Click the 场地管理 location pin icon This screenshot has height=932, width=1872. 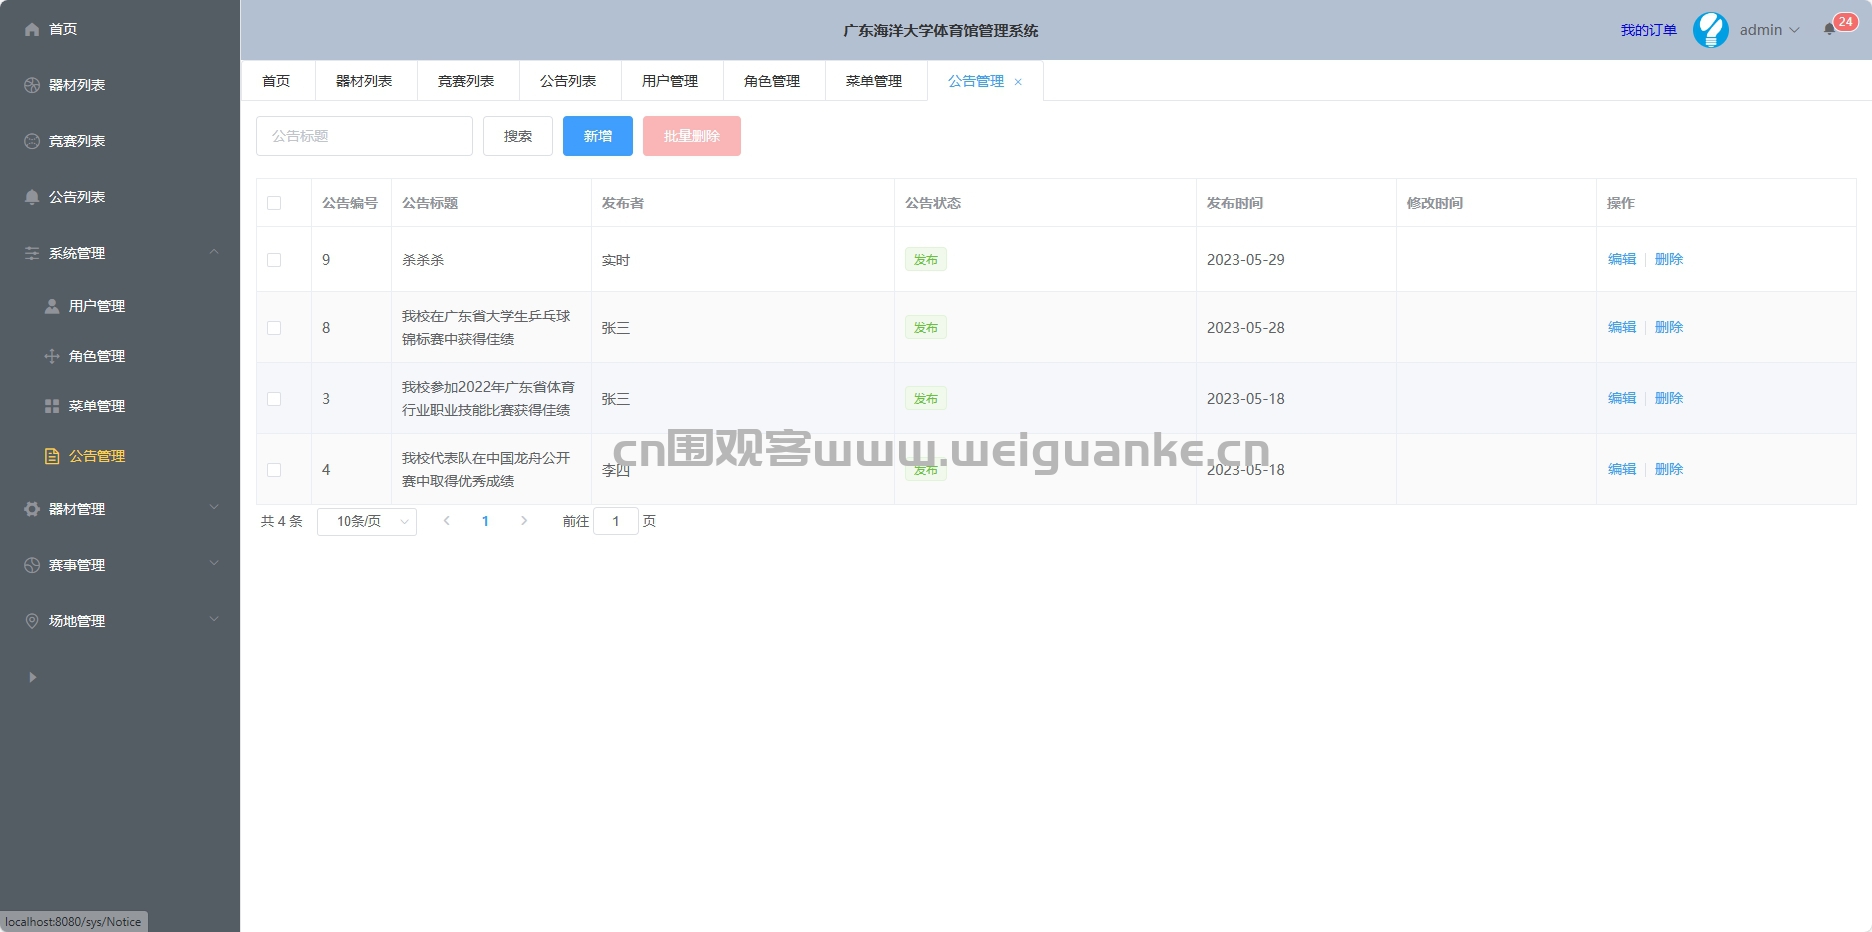tap(32, 621)
